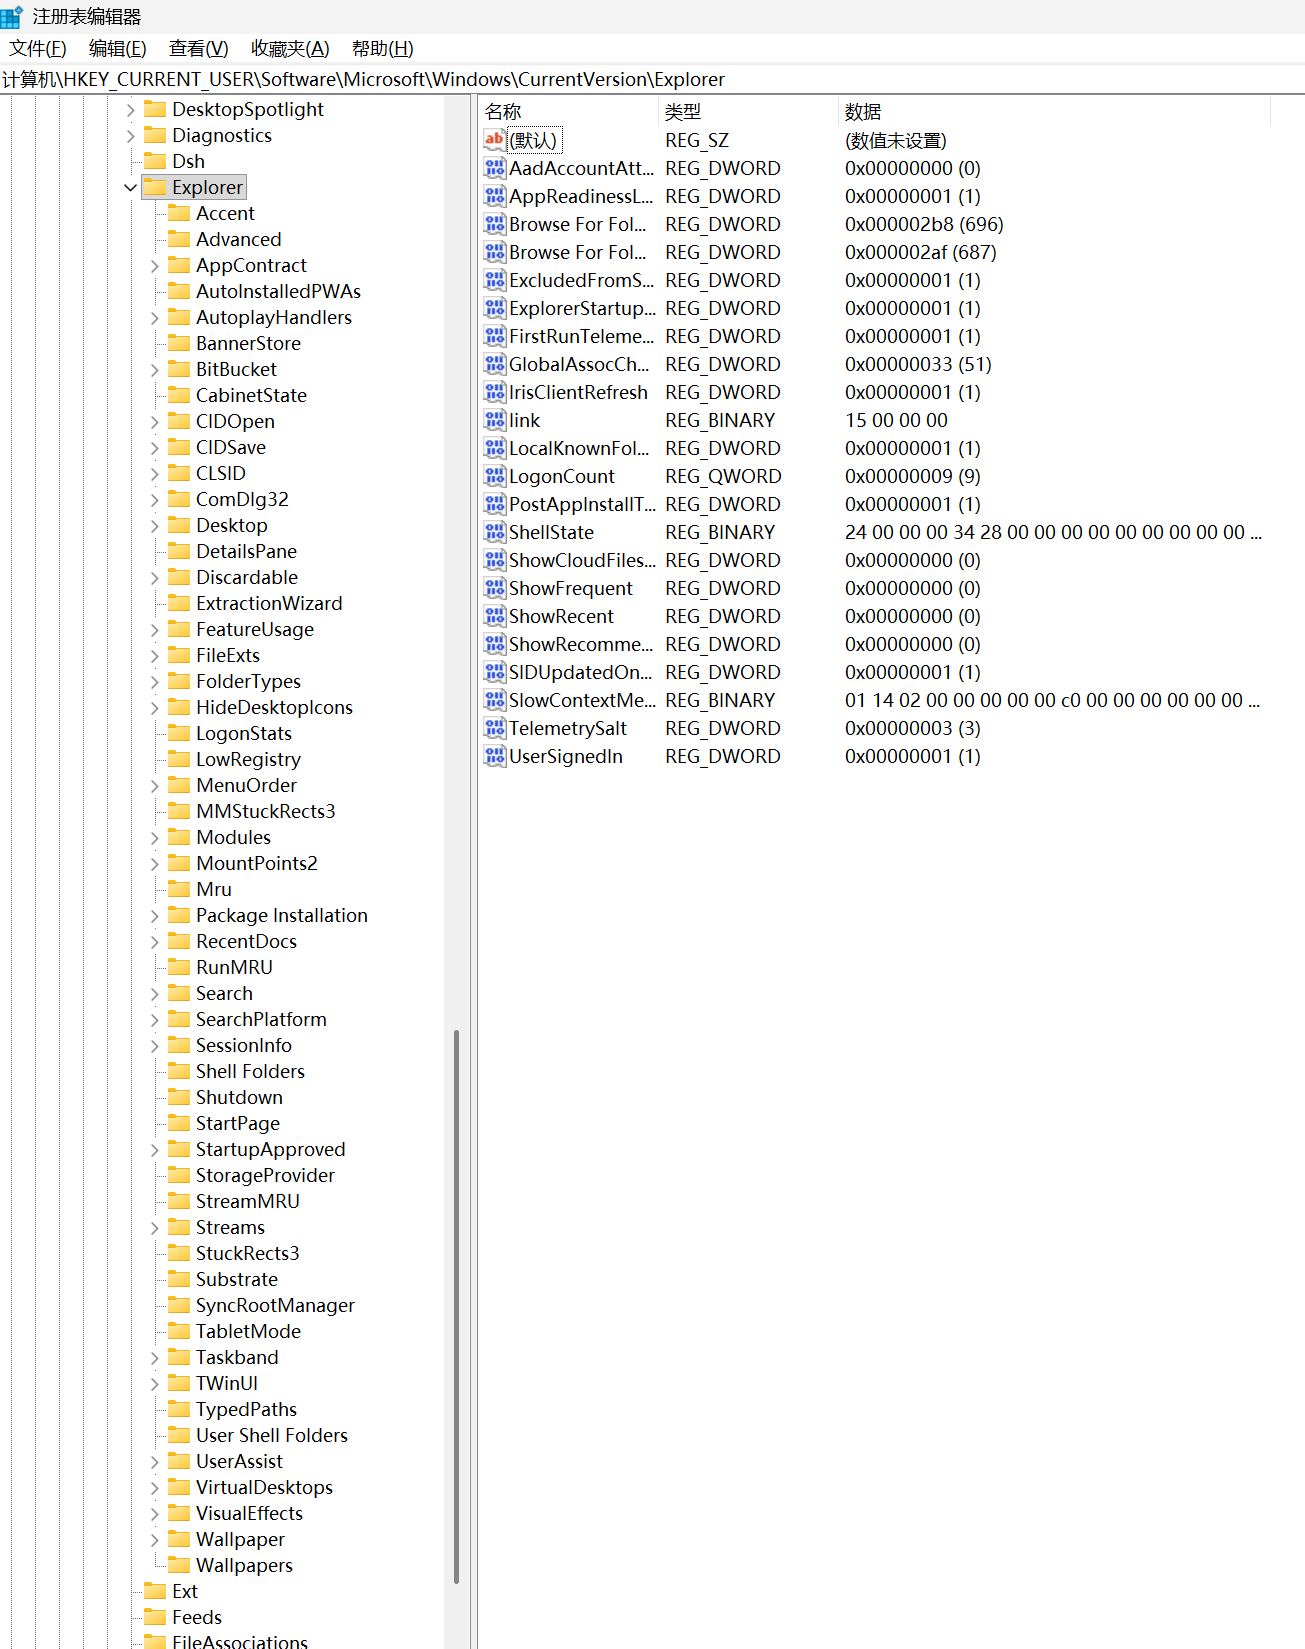Screen dimensions: 1305x1649
Task: Click the icon next to GlobalAssocCh...
Action: point(495,364)
